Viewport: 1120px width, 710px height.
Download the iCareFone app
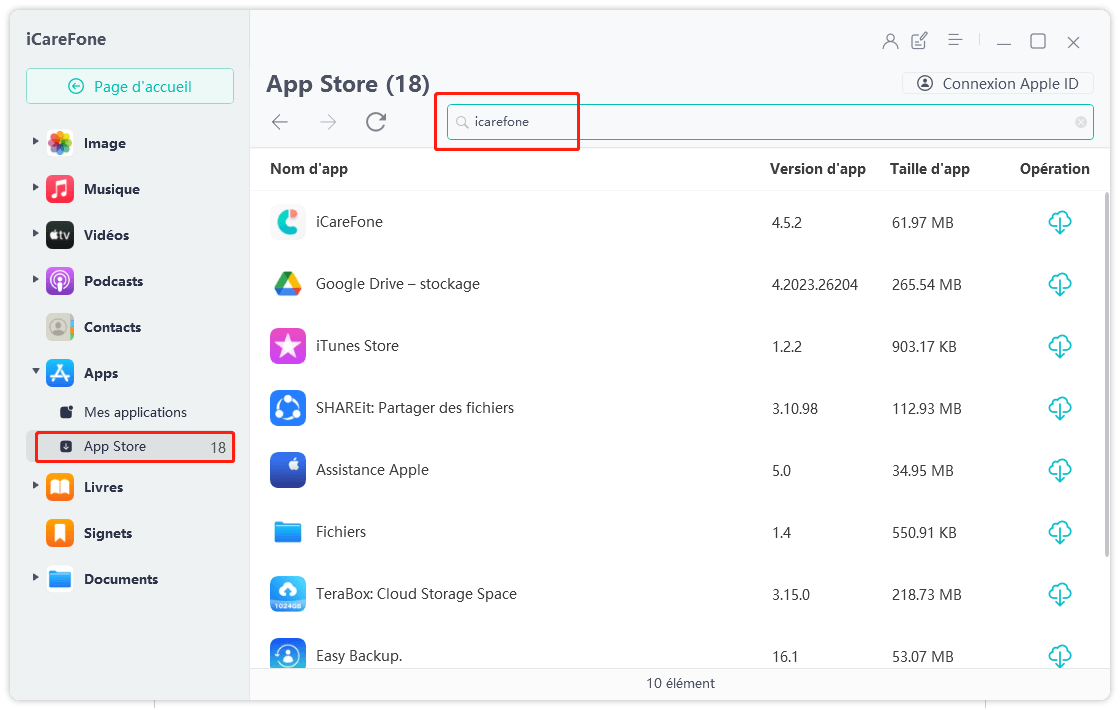point(1059,222)
